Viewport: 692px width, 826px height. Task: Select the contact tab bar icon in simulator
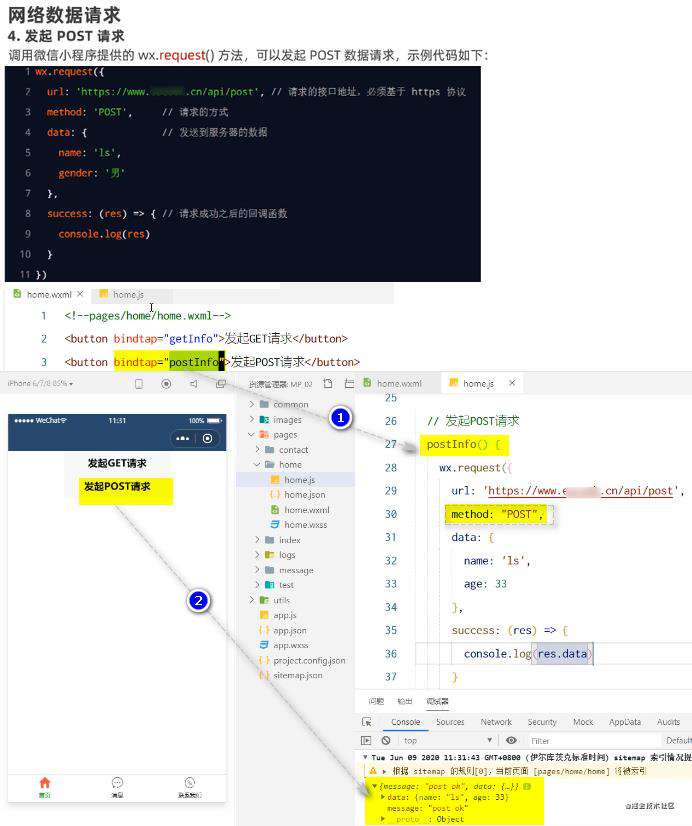point(190,787)
